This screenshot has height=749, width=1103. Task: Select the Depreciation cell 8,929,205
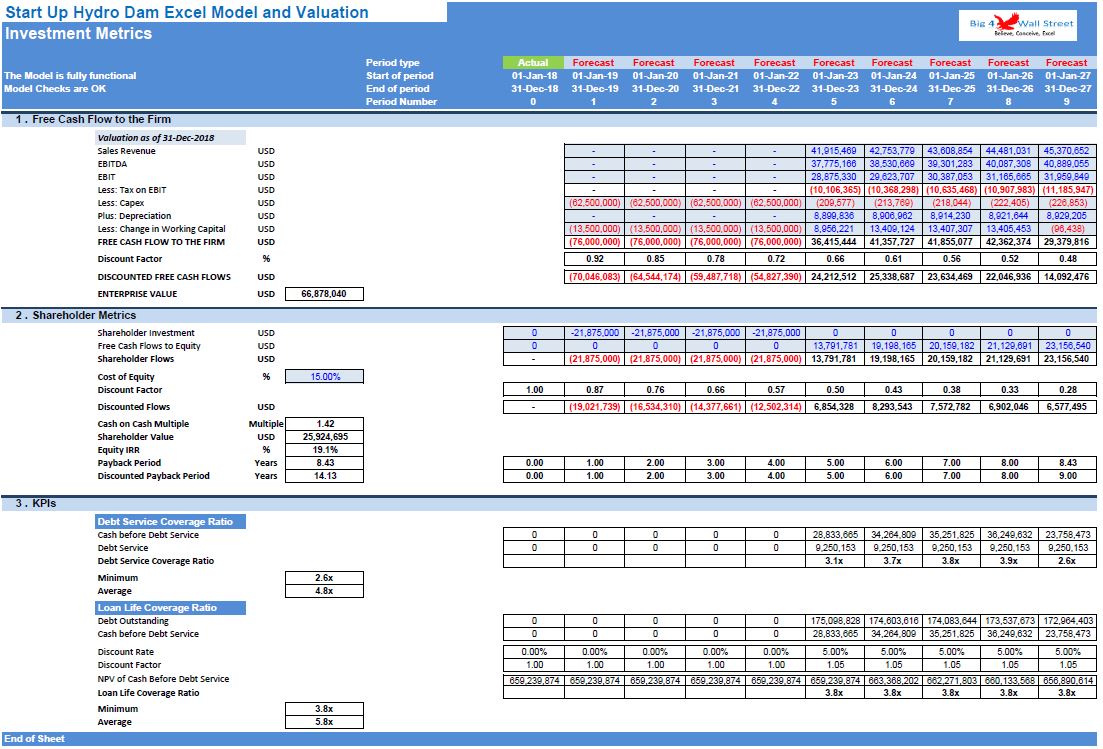1067,216
